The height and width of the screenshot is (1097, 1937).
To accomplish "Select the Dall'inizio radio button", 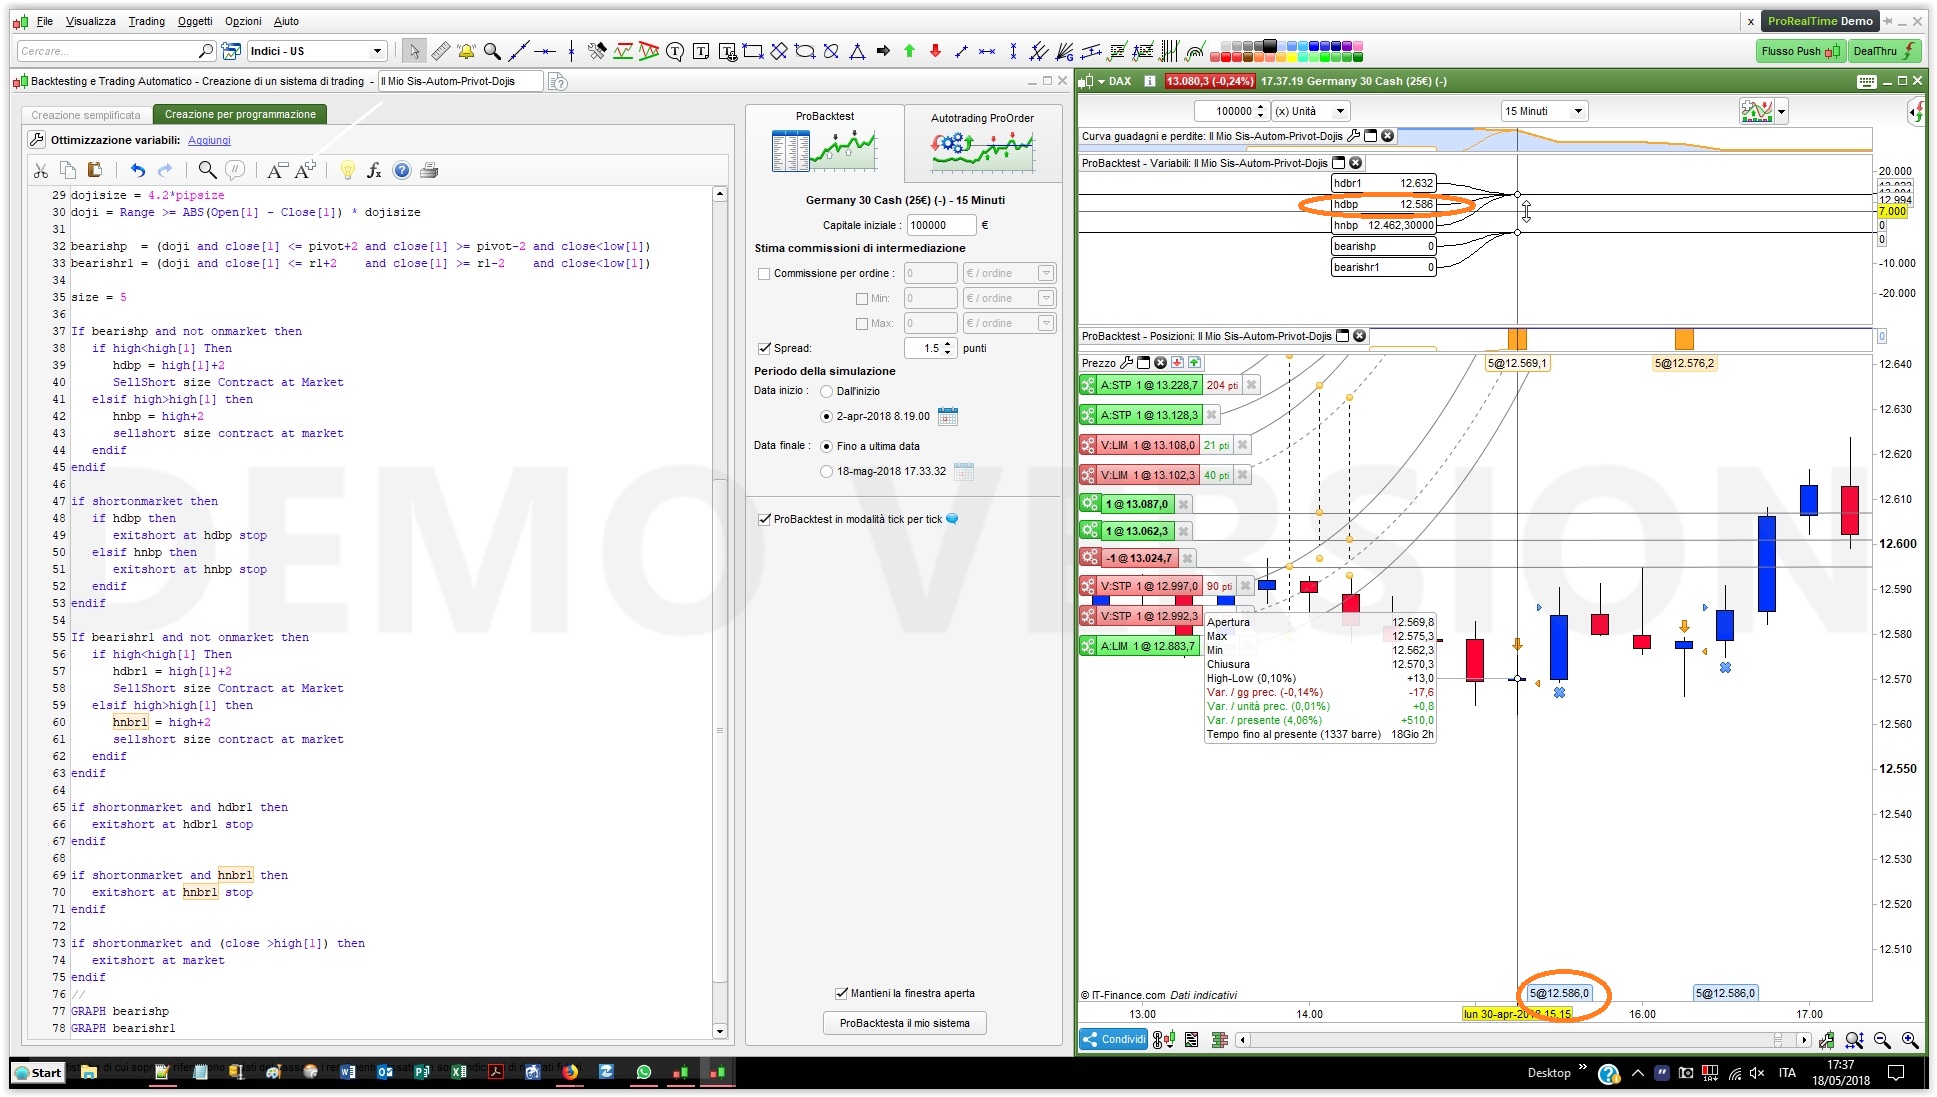I will (x=826, y=391).
